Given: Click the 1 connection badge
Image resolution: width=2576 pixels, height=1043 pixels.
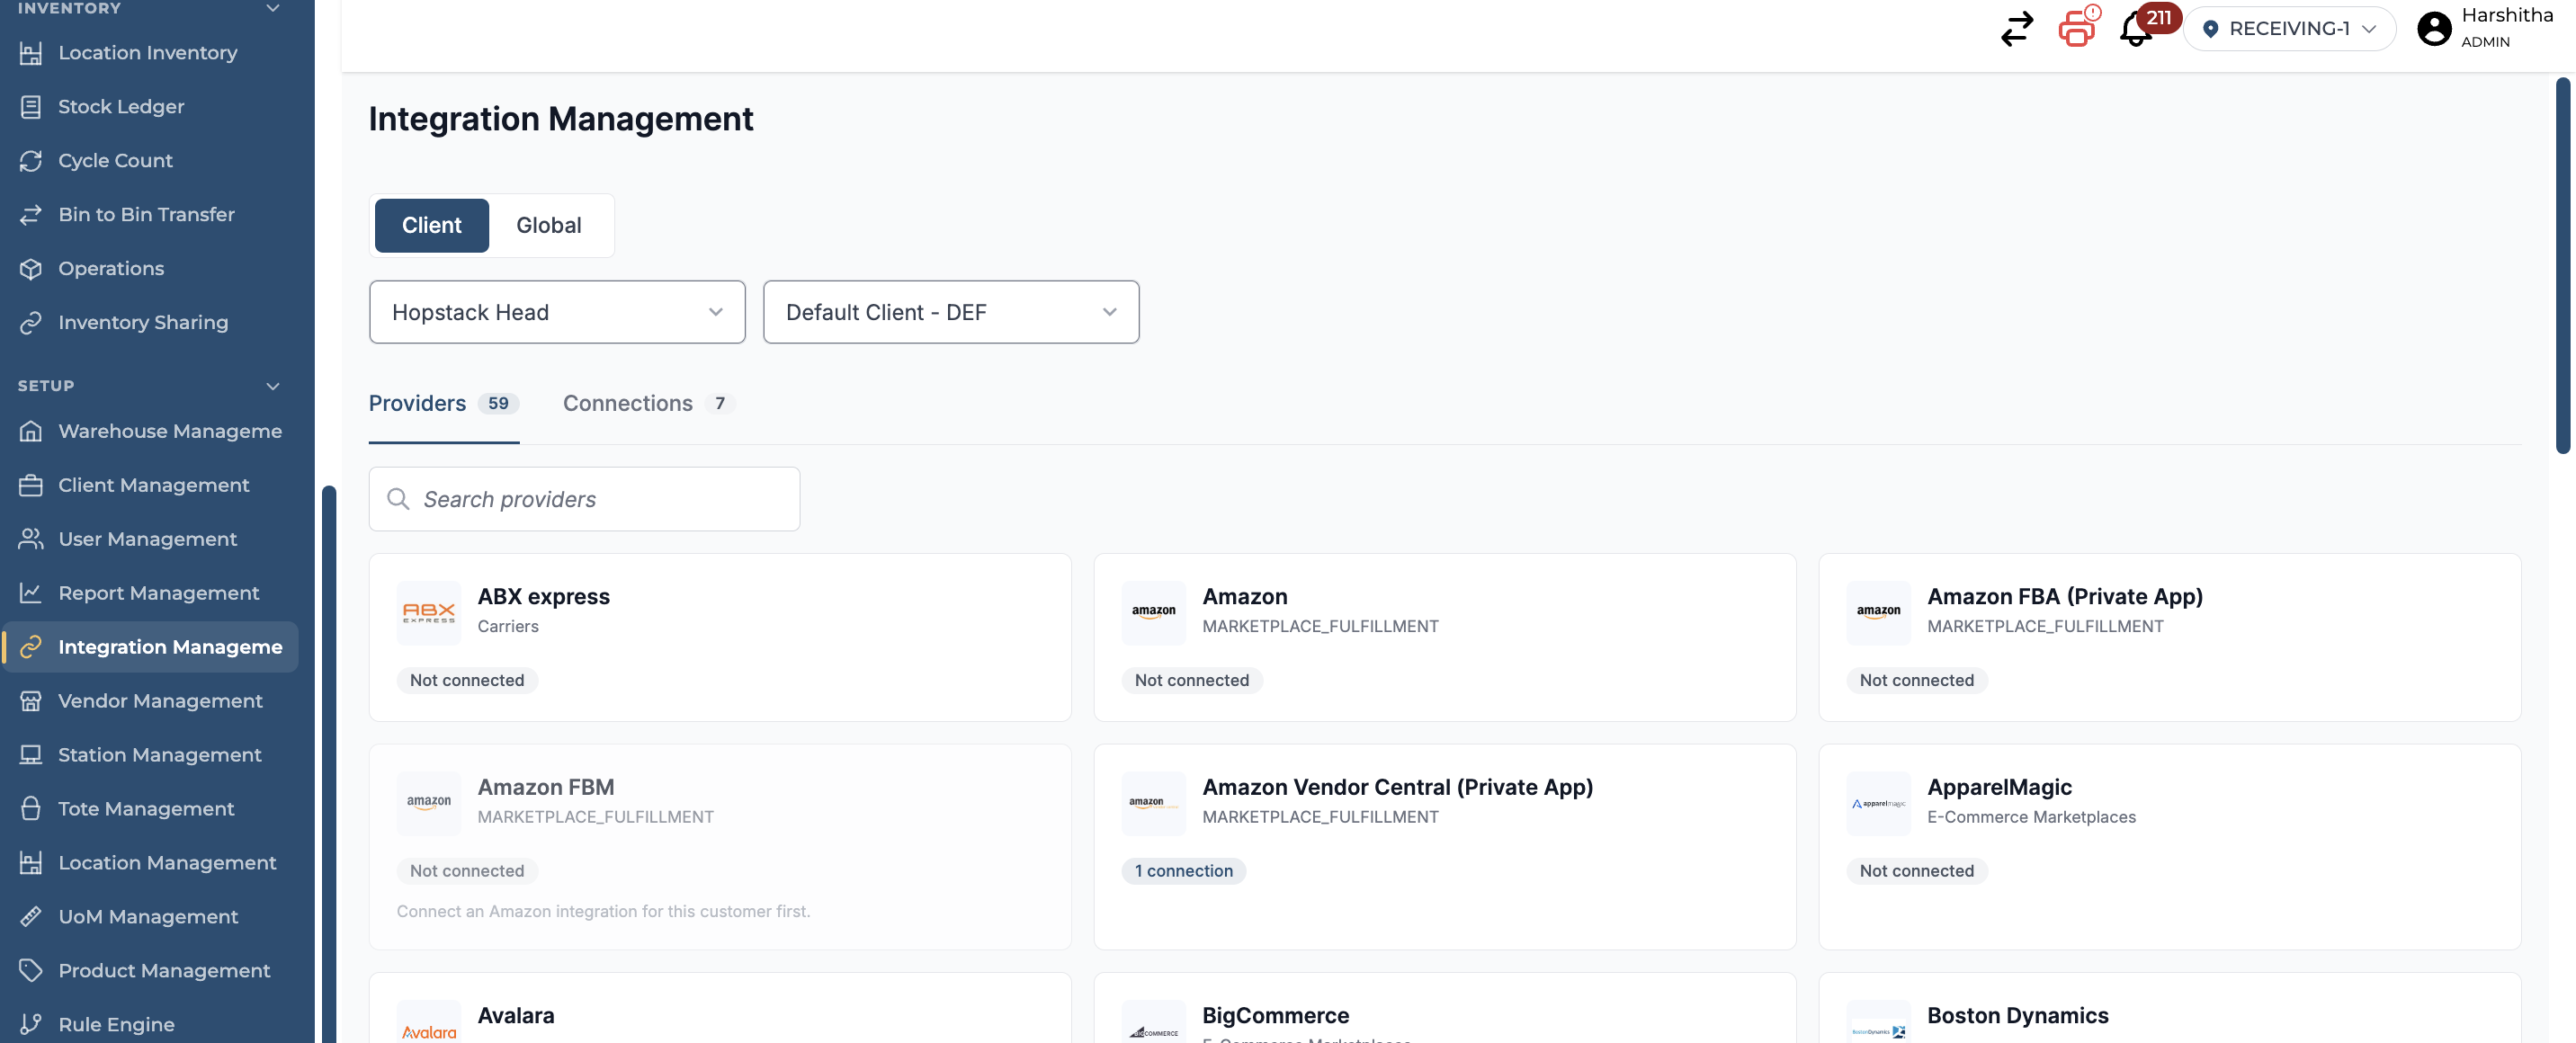Looking at the screenshot, I should pyautogui.click(x=1183, y=871).
